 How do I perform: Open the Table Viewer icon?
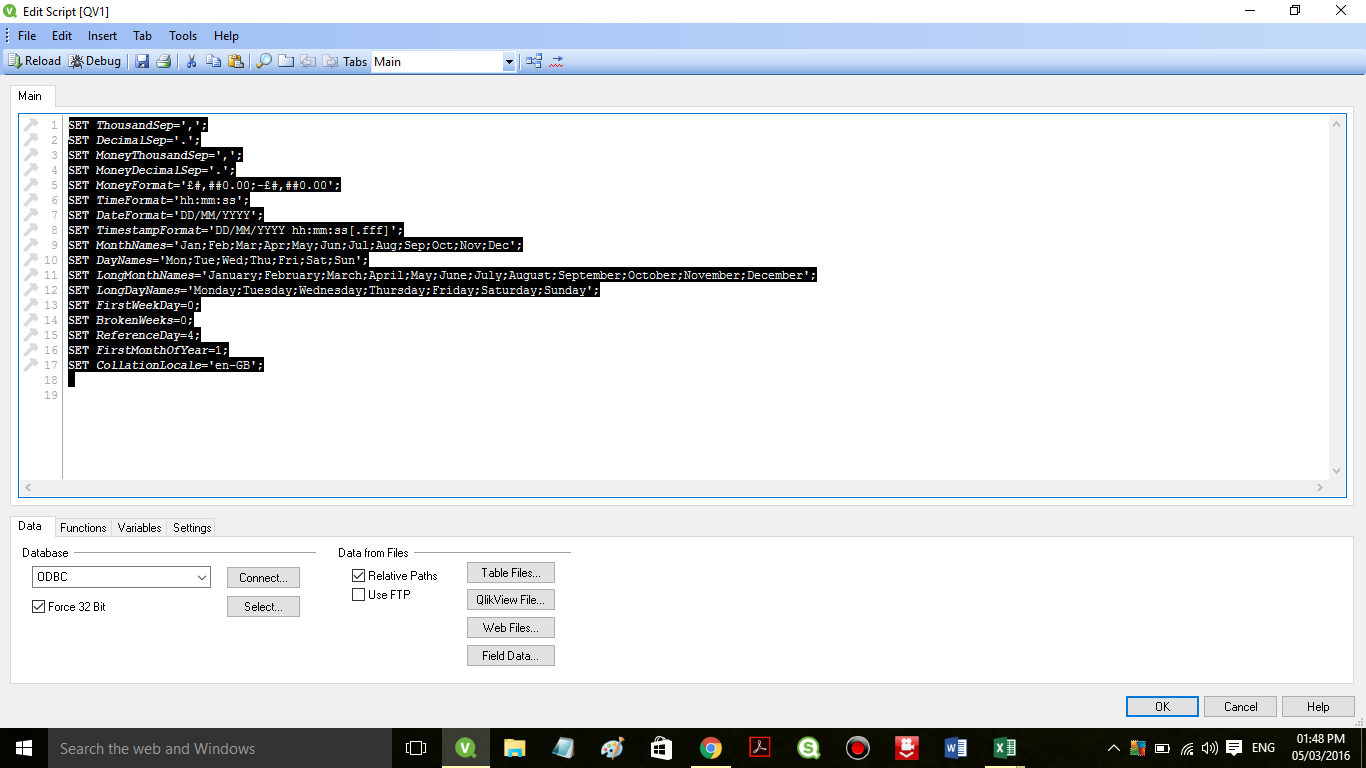coord(534,61)
